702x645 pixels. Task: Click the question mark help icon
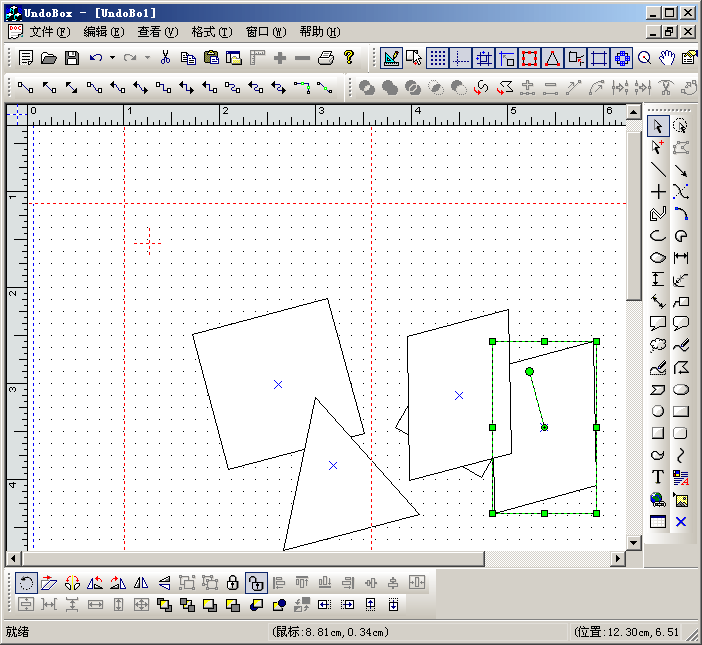pyautogui.click(x=348, y=58)
